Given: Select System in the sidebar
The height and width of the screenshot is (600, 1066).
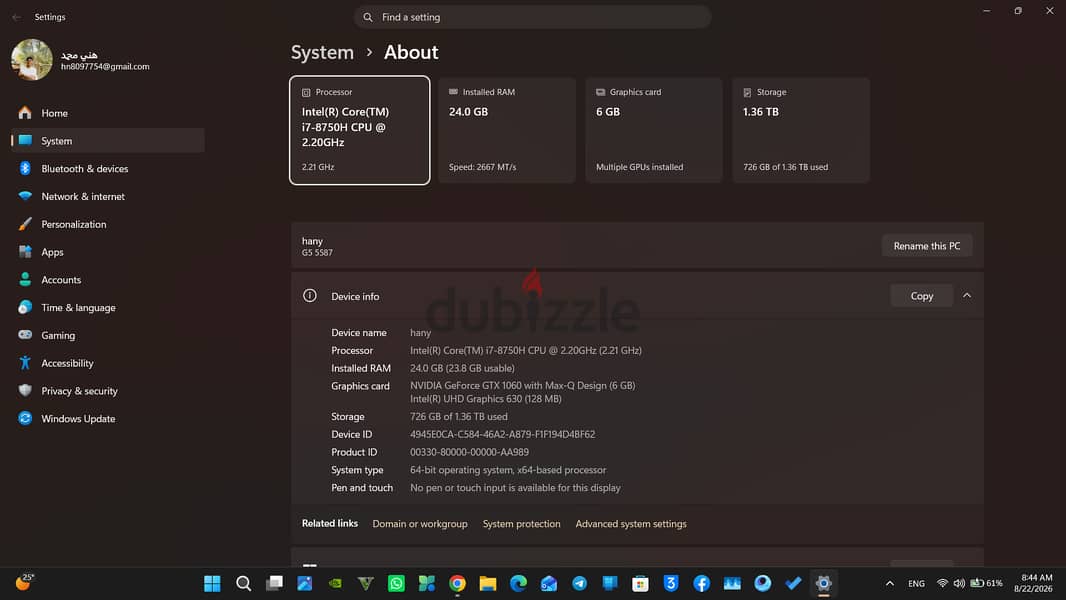Looking at the screenshot, I should pos(107,141).
